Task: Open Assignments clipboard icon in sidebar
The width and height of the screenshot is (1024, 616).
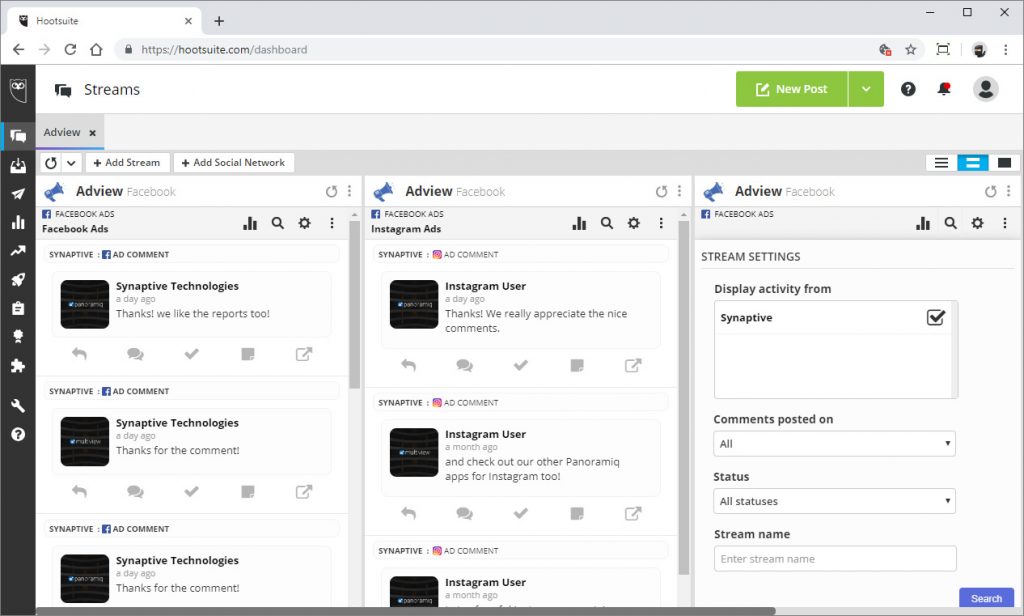Action: (18, 308)
